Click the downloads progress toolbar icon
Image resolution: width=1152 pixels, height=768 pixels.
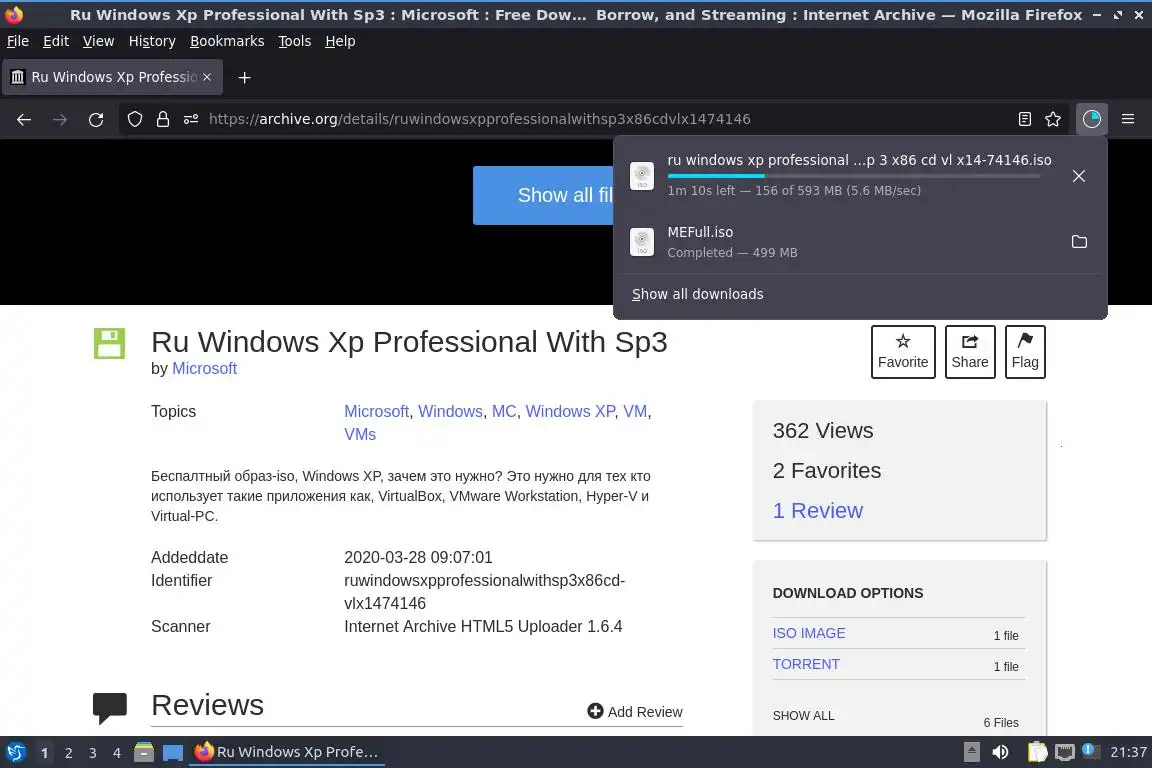1092,119
